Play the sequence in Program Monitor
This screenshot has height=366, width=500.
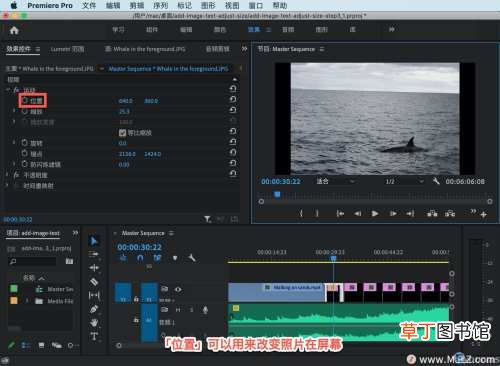click(375, 213)
